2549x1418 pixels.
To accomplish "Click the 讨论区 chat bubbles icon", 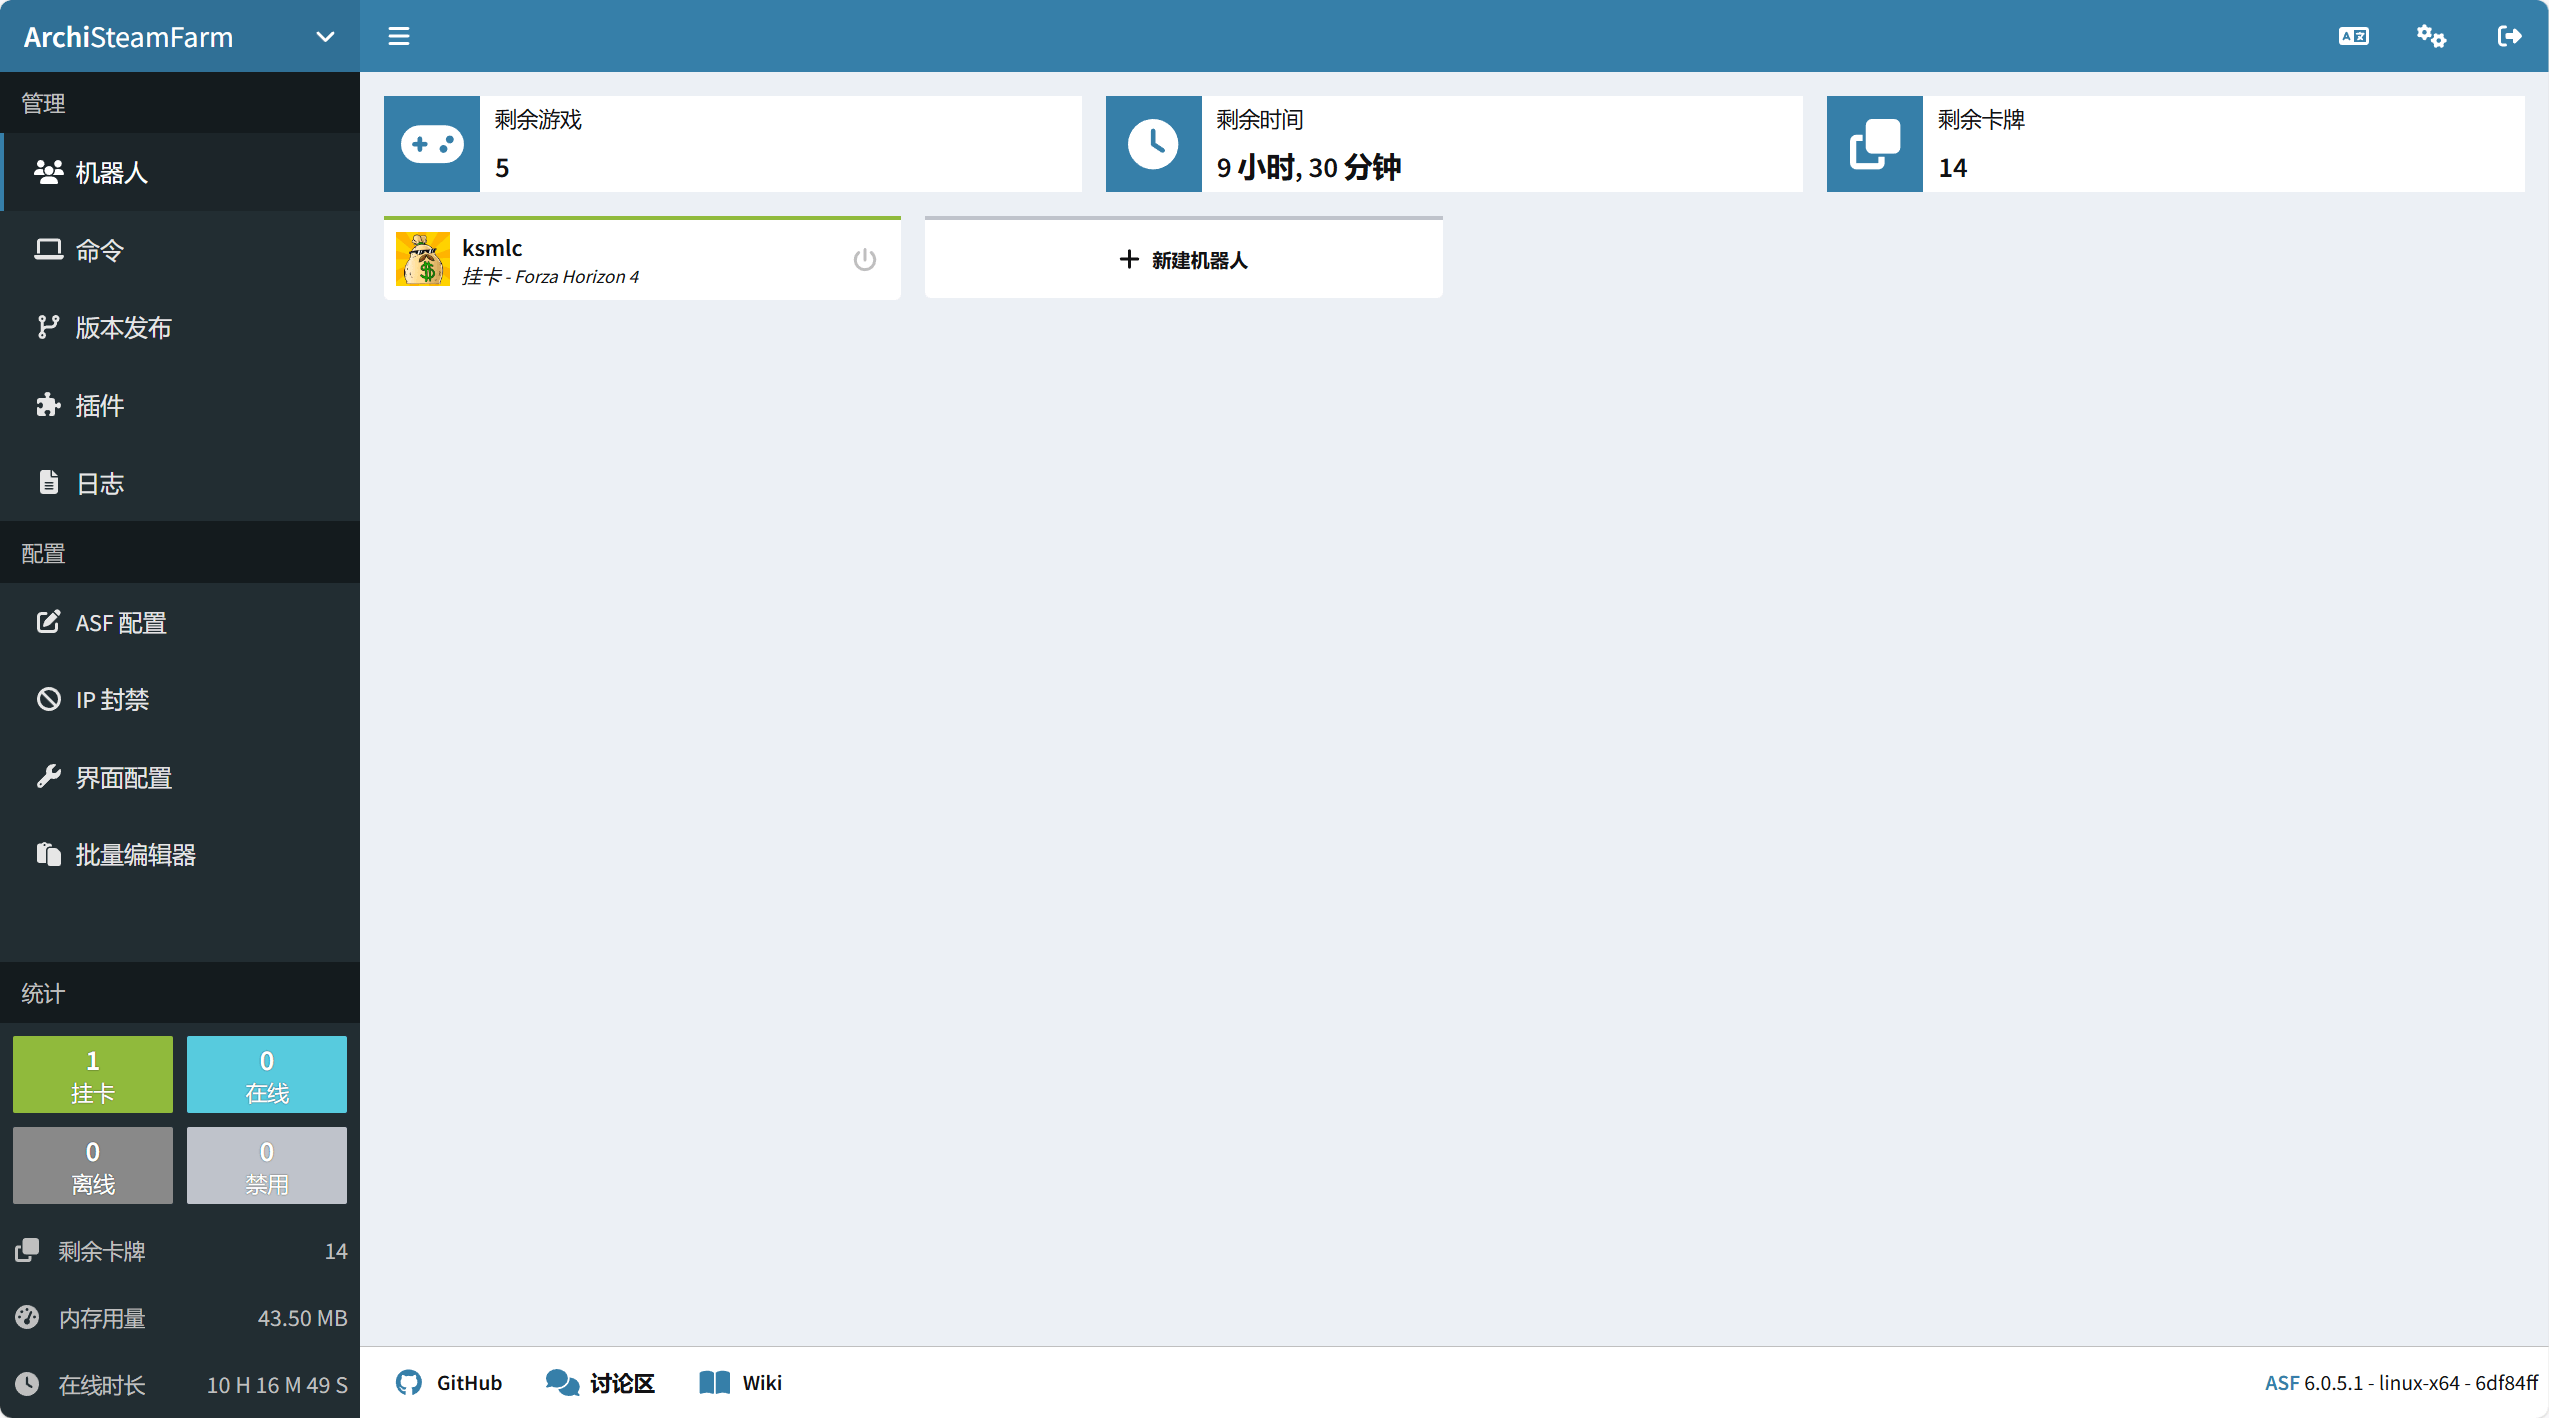I will [562, 1382].
